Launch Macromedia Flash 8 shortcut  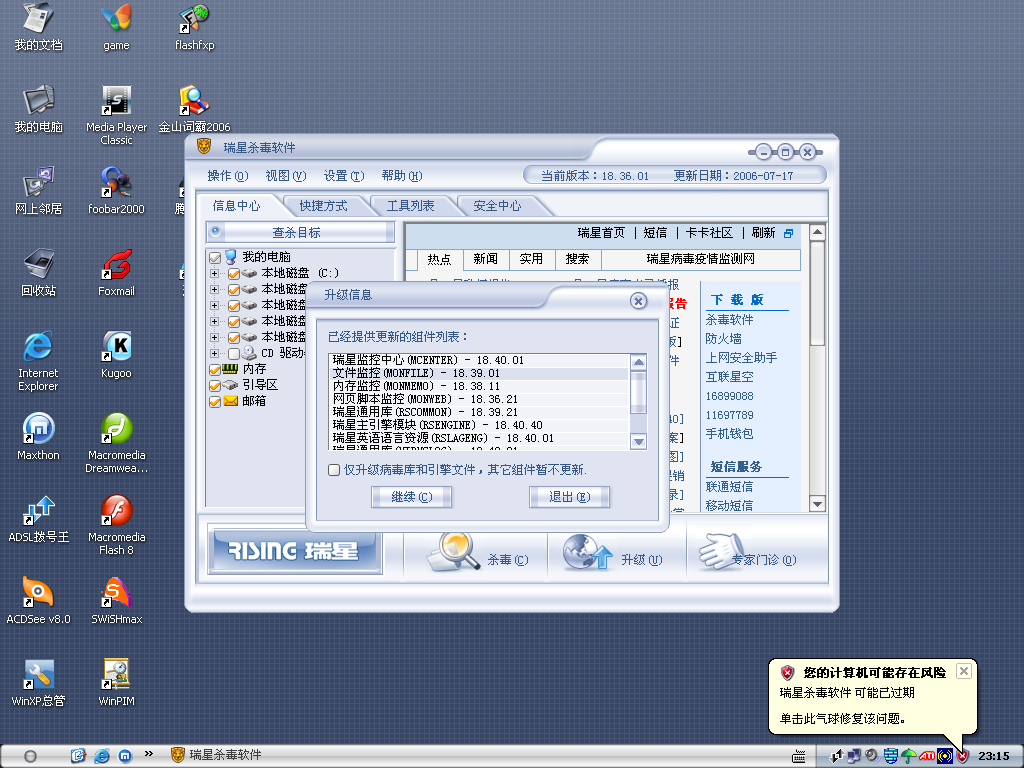point(116,526)
